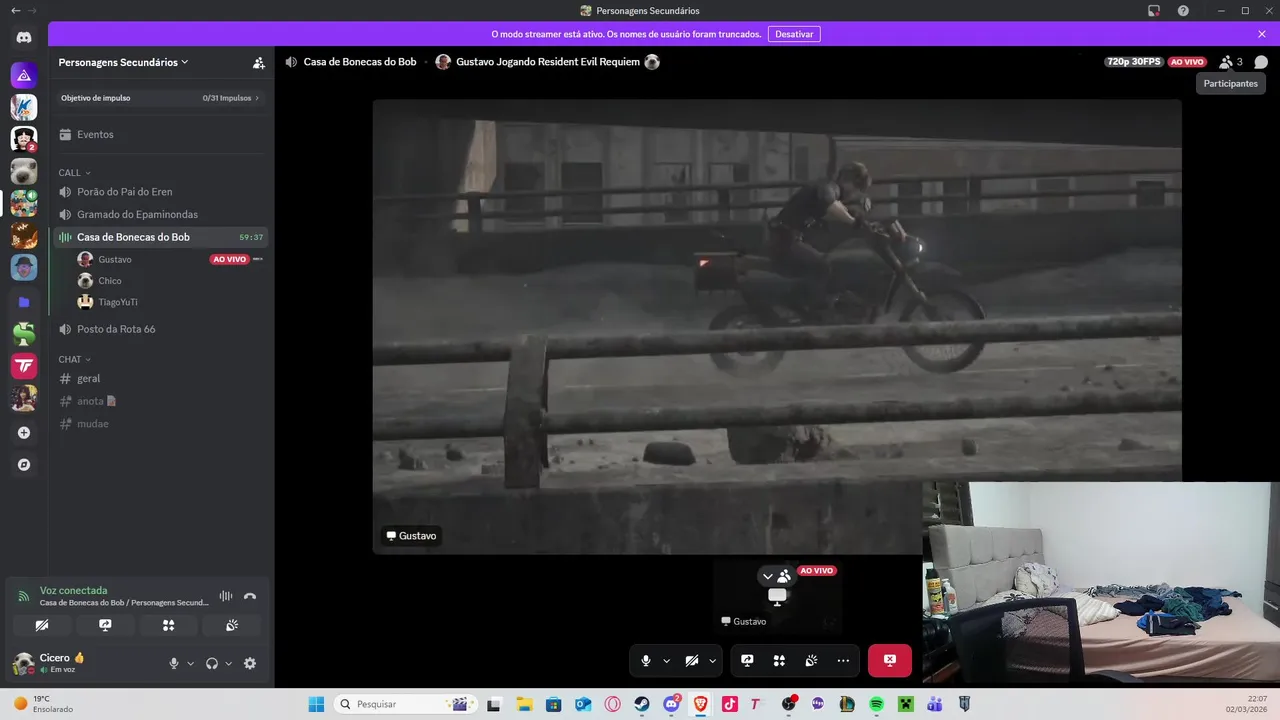Open Objetivo de impulso boost progress

(160, 98)
